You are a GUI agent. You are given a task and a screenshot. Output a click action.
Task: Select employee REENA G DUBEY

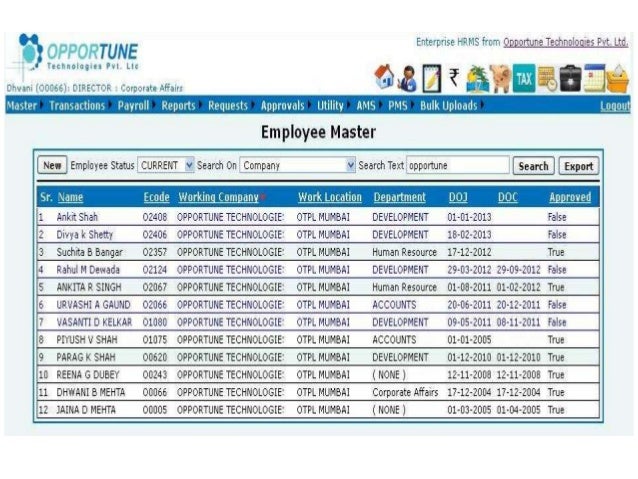(87, 375)
